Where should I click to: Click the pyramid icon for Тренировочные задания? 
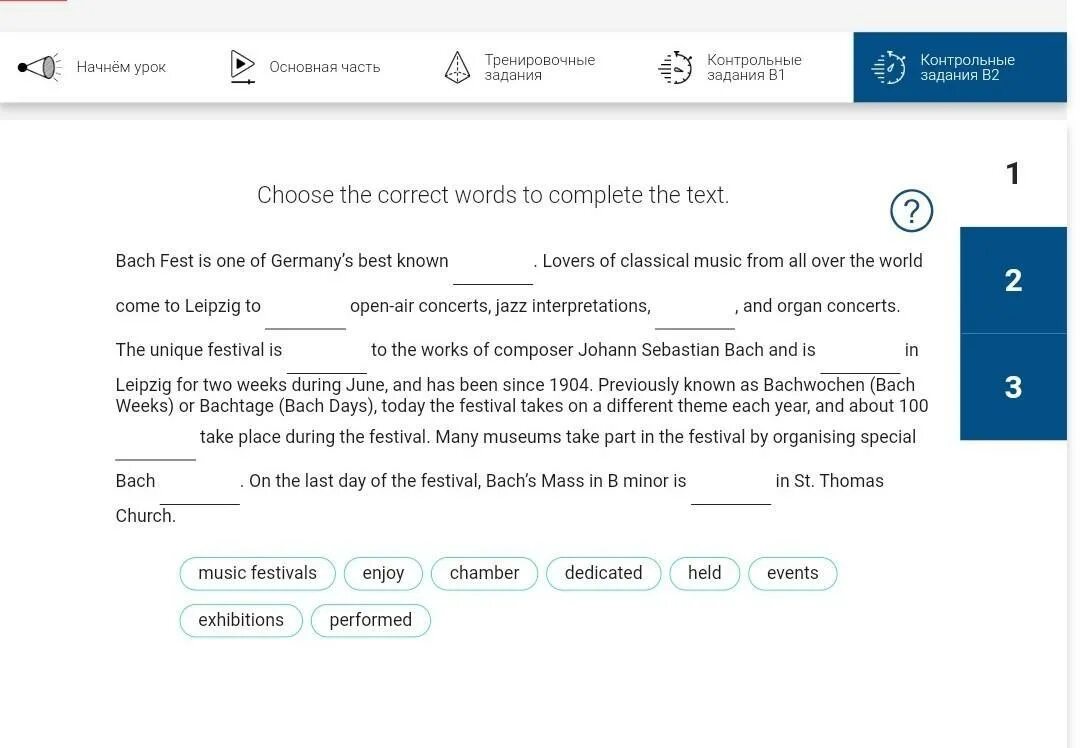pyautogui.click(x=457, y=67)
